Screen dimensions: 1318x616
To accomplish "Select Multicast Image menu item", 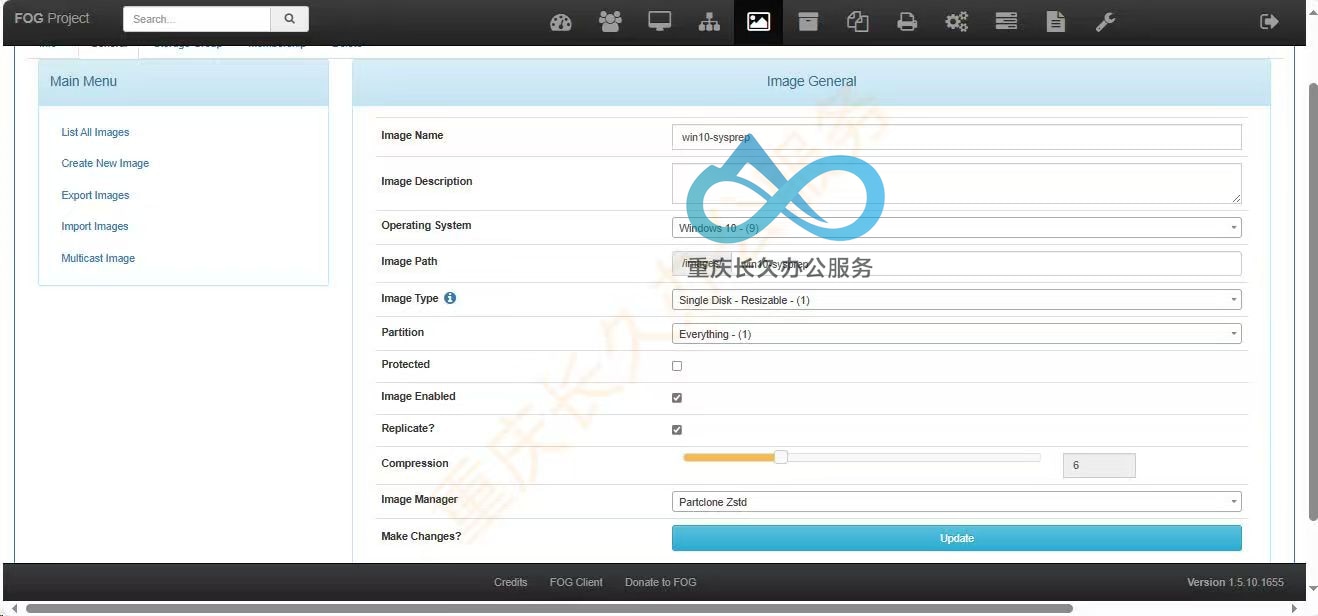I will 98,258.
